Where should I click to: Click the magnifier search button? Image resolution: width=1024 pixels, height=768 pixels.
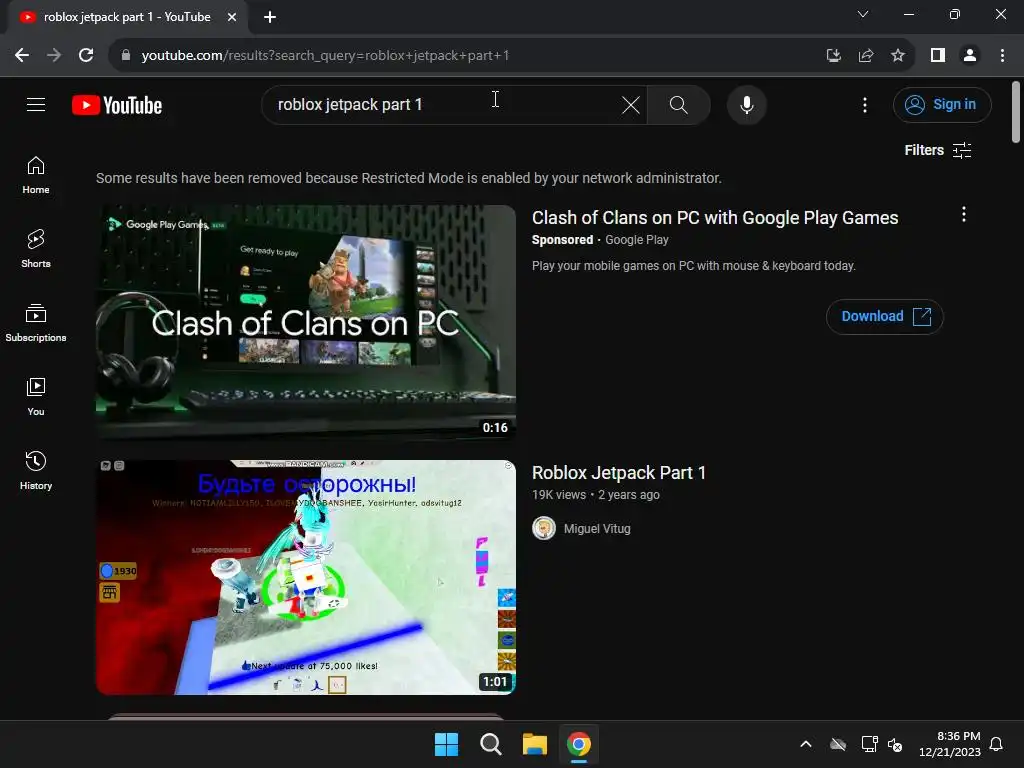679,105
